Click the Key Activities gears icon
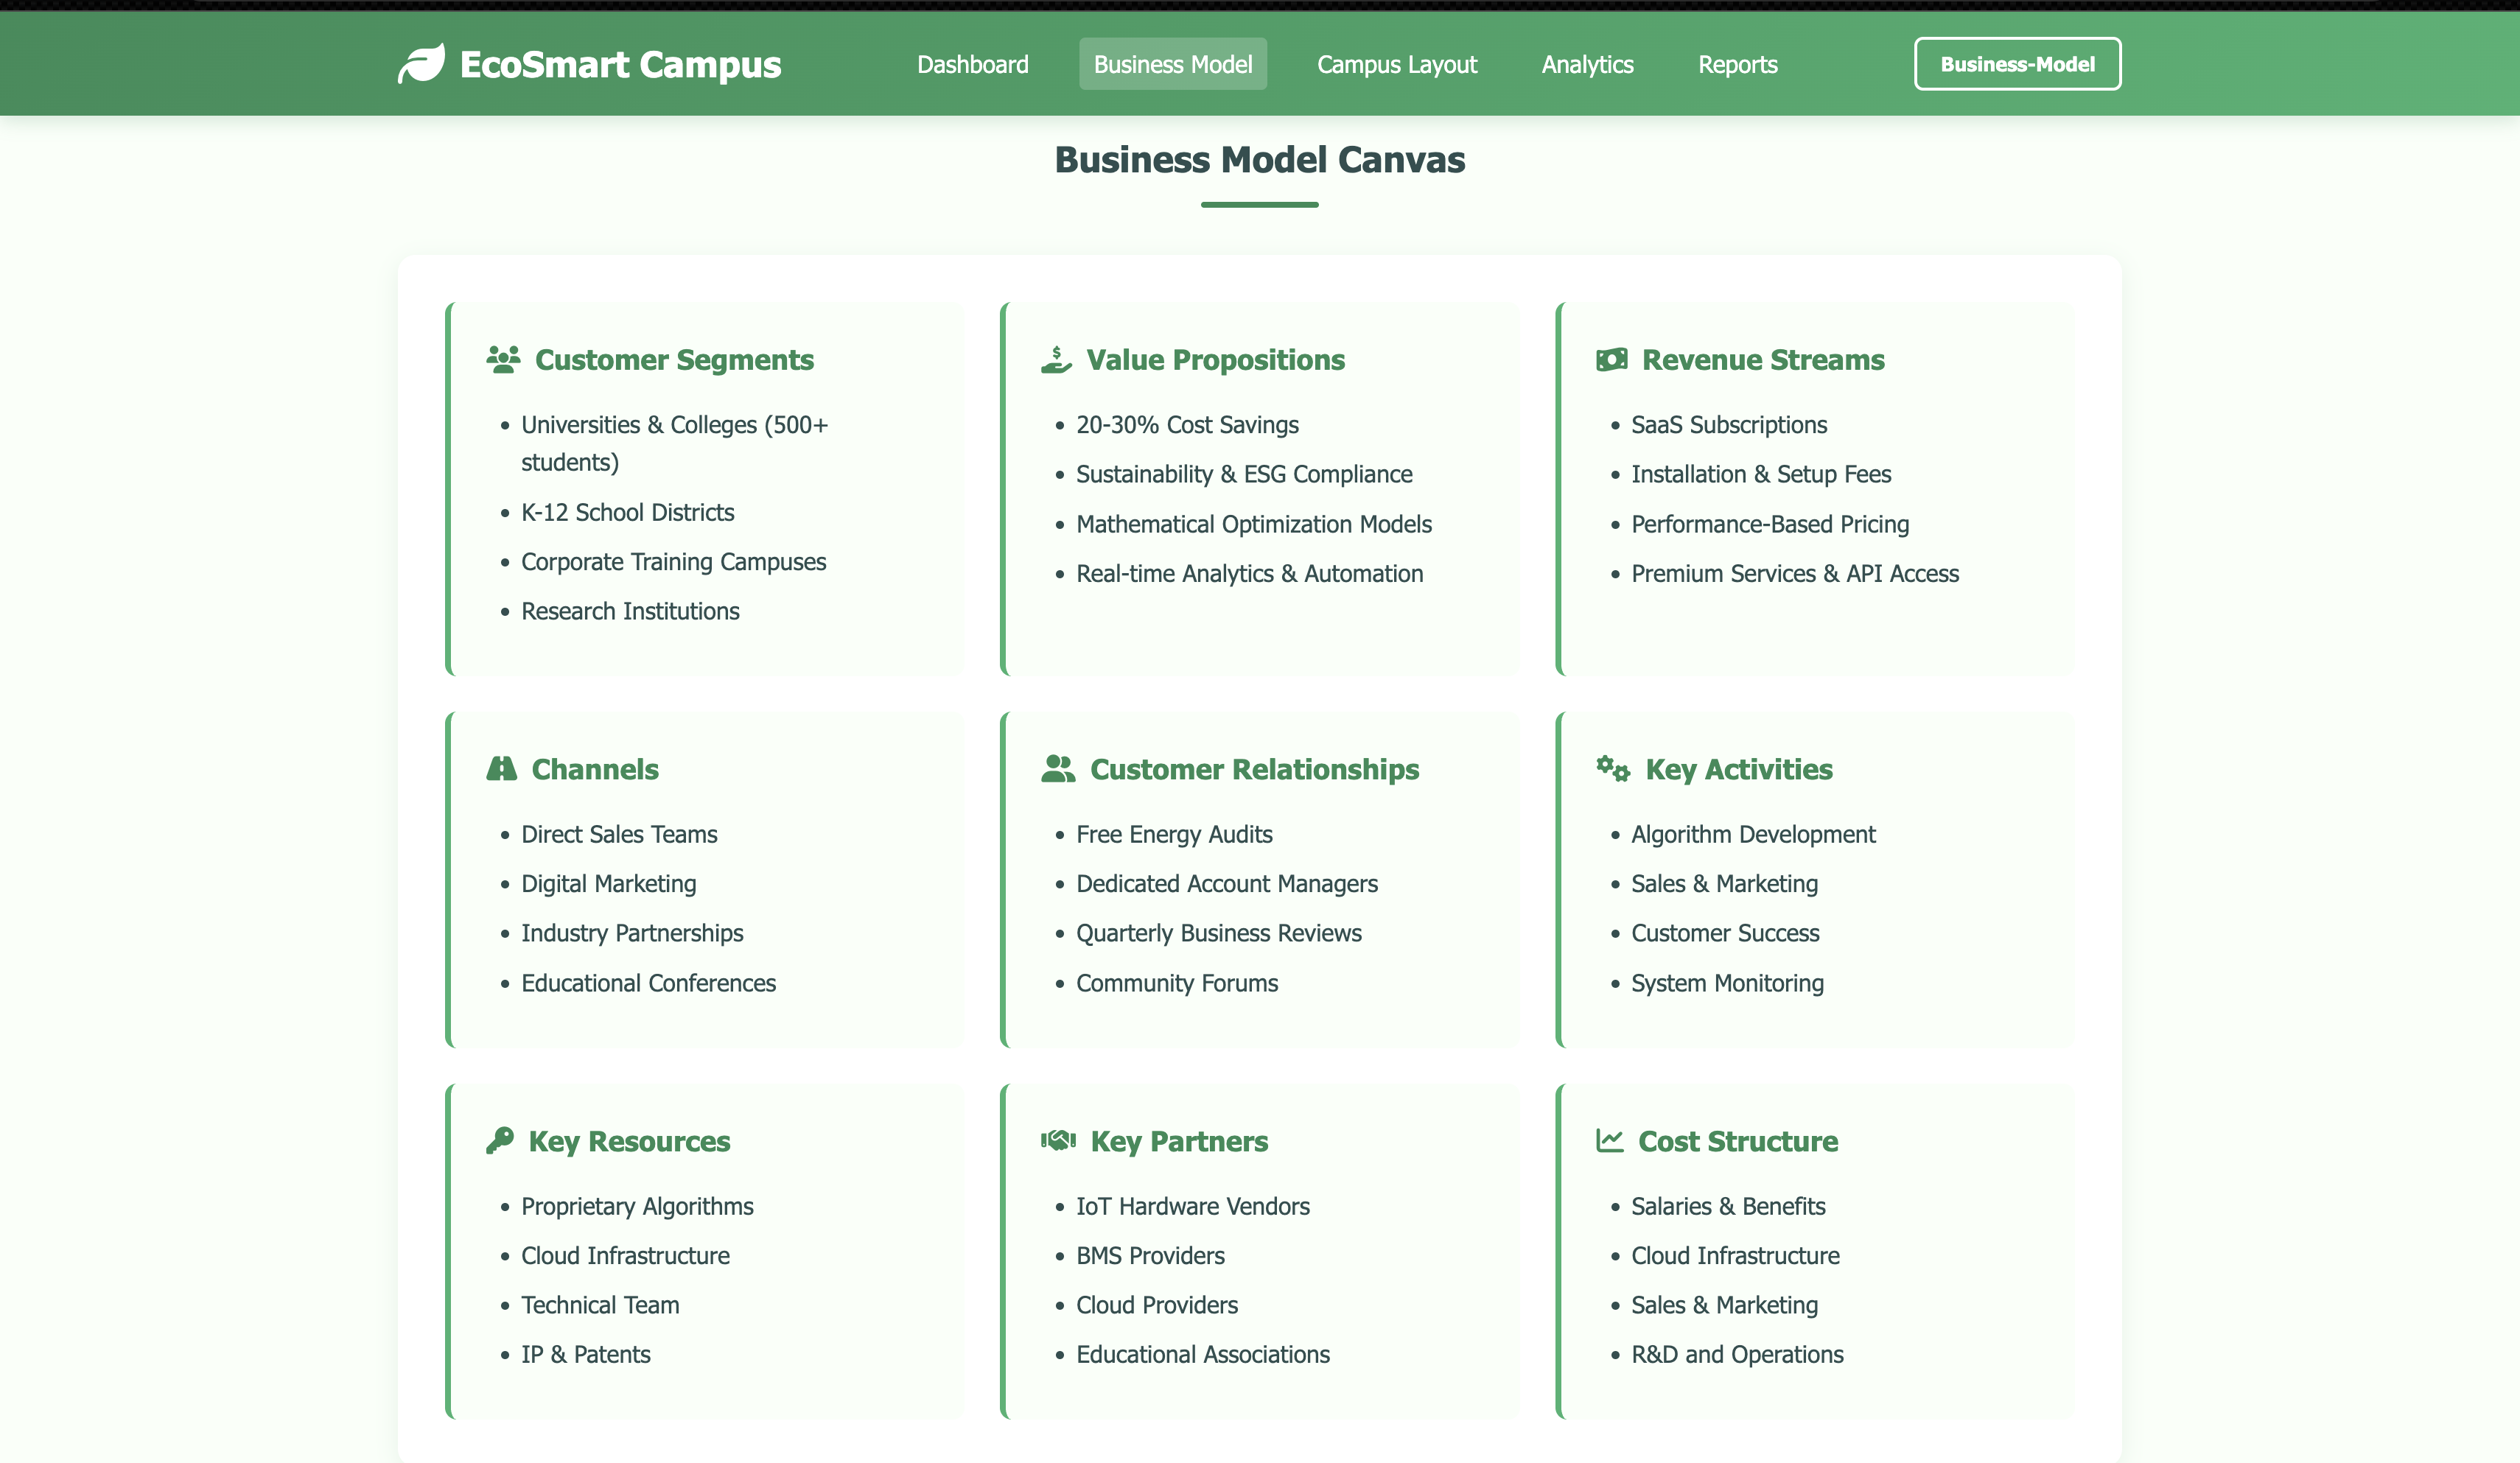The width and height of the screenshot is (2520, 1463). click(x=1613, y=769)
